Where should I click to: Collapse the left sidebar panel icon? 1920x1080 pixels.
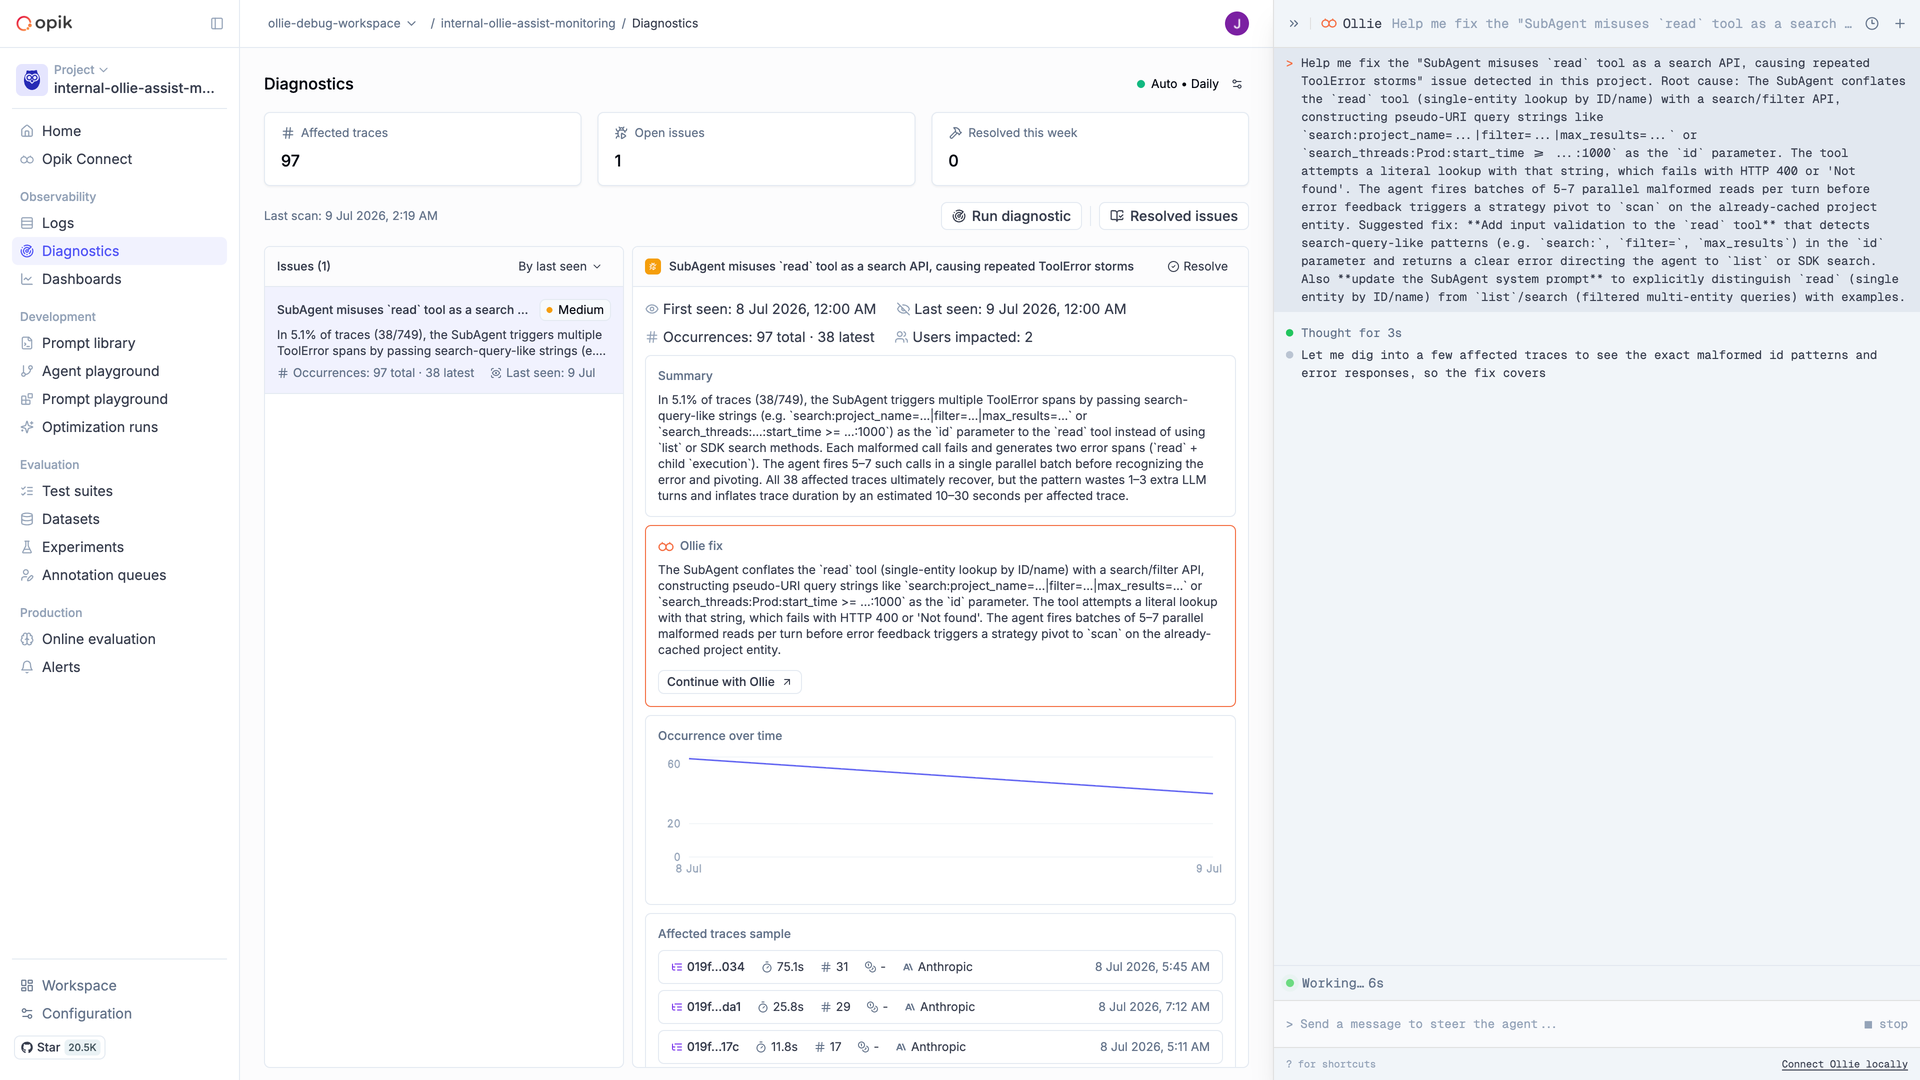(x=217, y=23)
